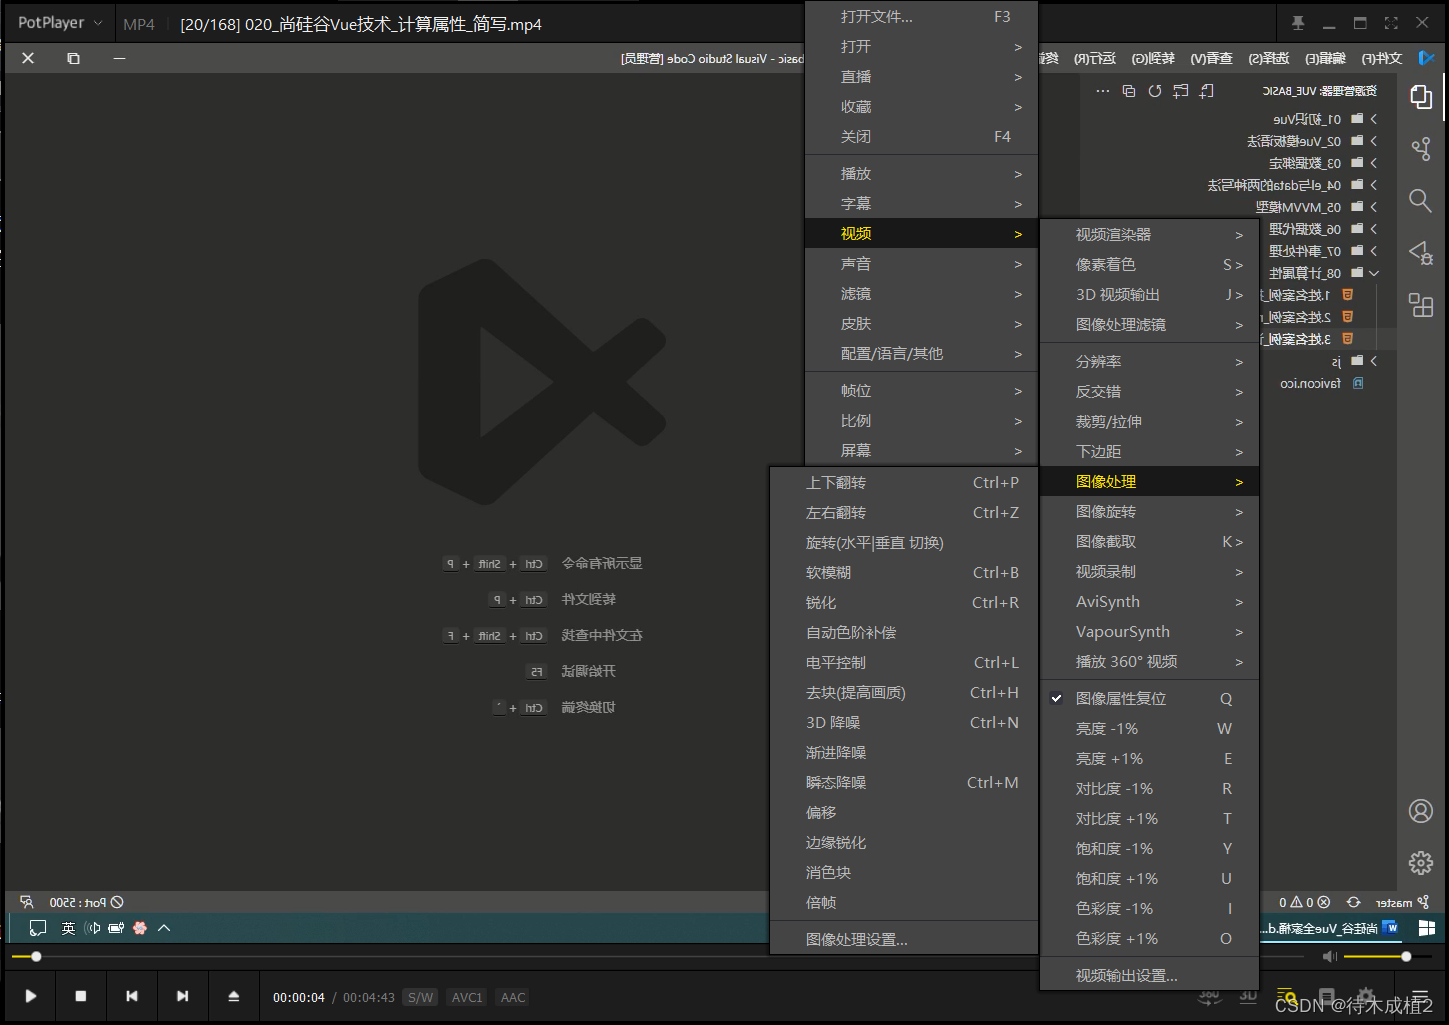Open the 皮肤 menu entry

tap(921, 324)
